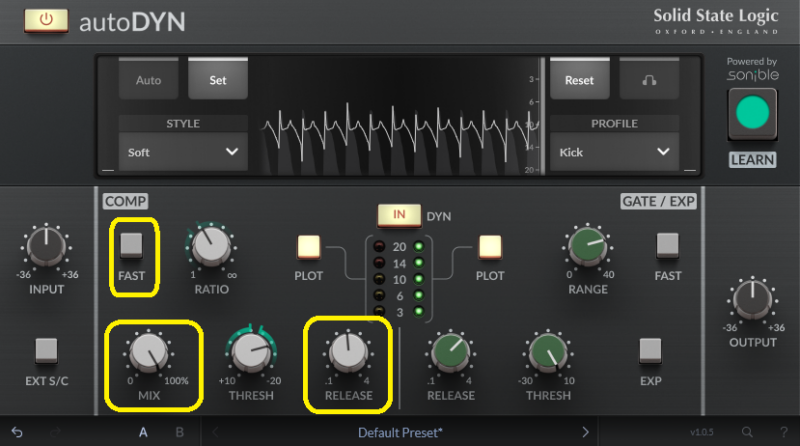Open the search magnifier icon
Image resolution: width=800 pixels, height=446 pixels.
pos(747,432)
